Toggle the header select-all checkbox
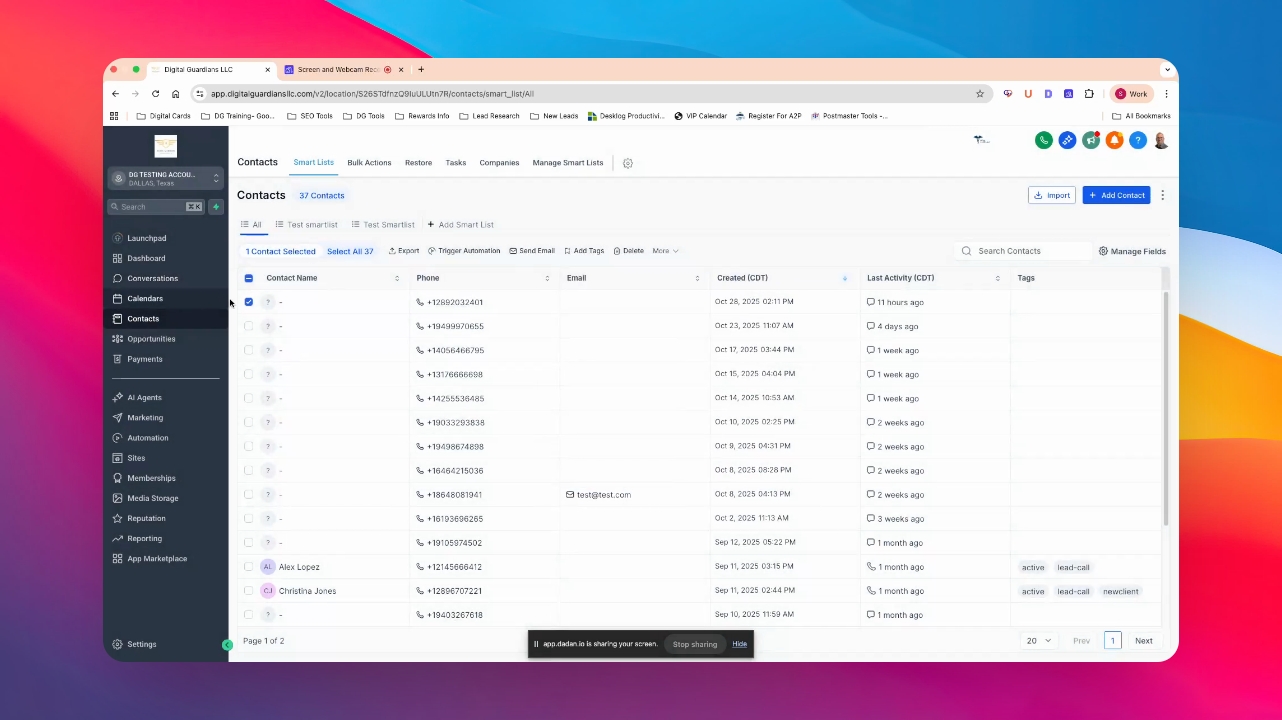1282x720 pixels. [x=249, y=278]
